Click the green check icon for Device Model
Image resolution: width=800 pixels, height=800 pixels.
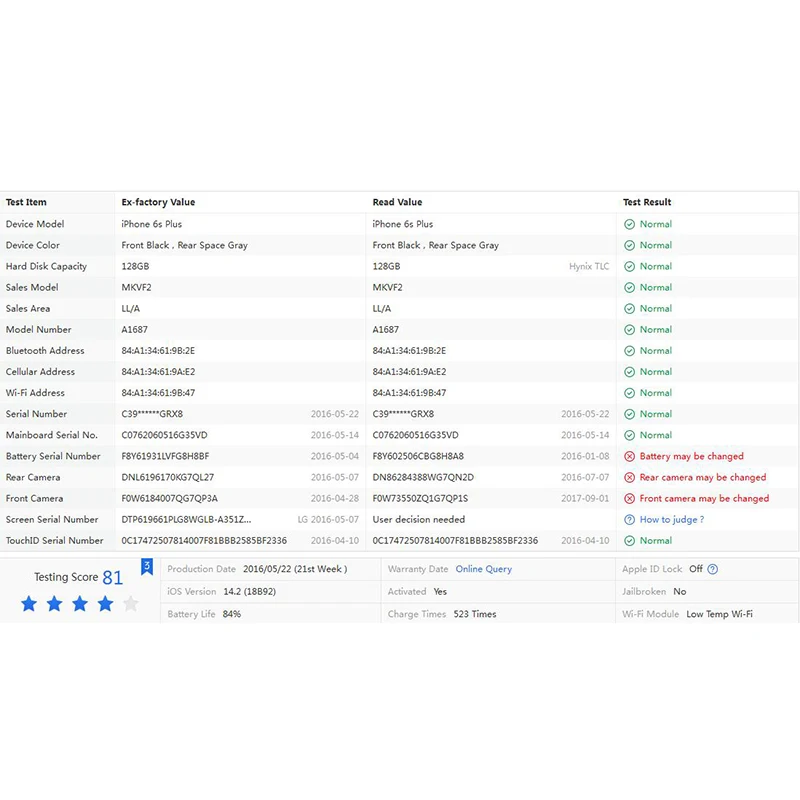[x=630, y=224]
